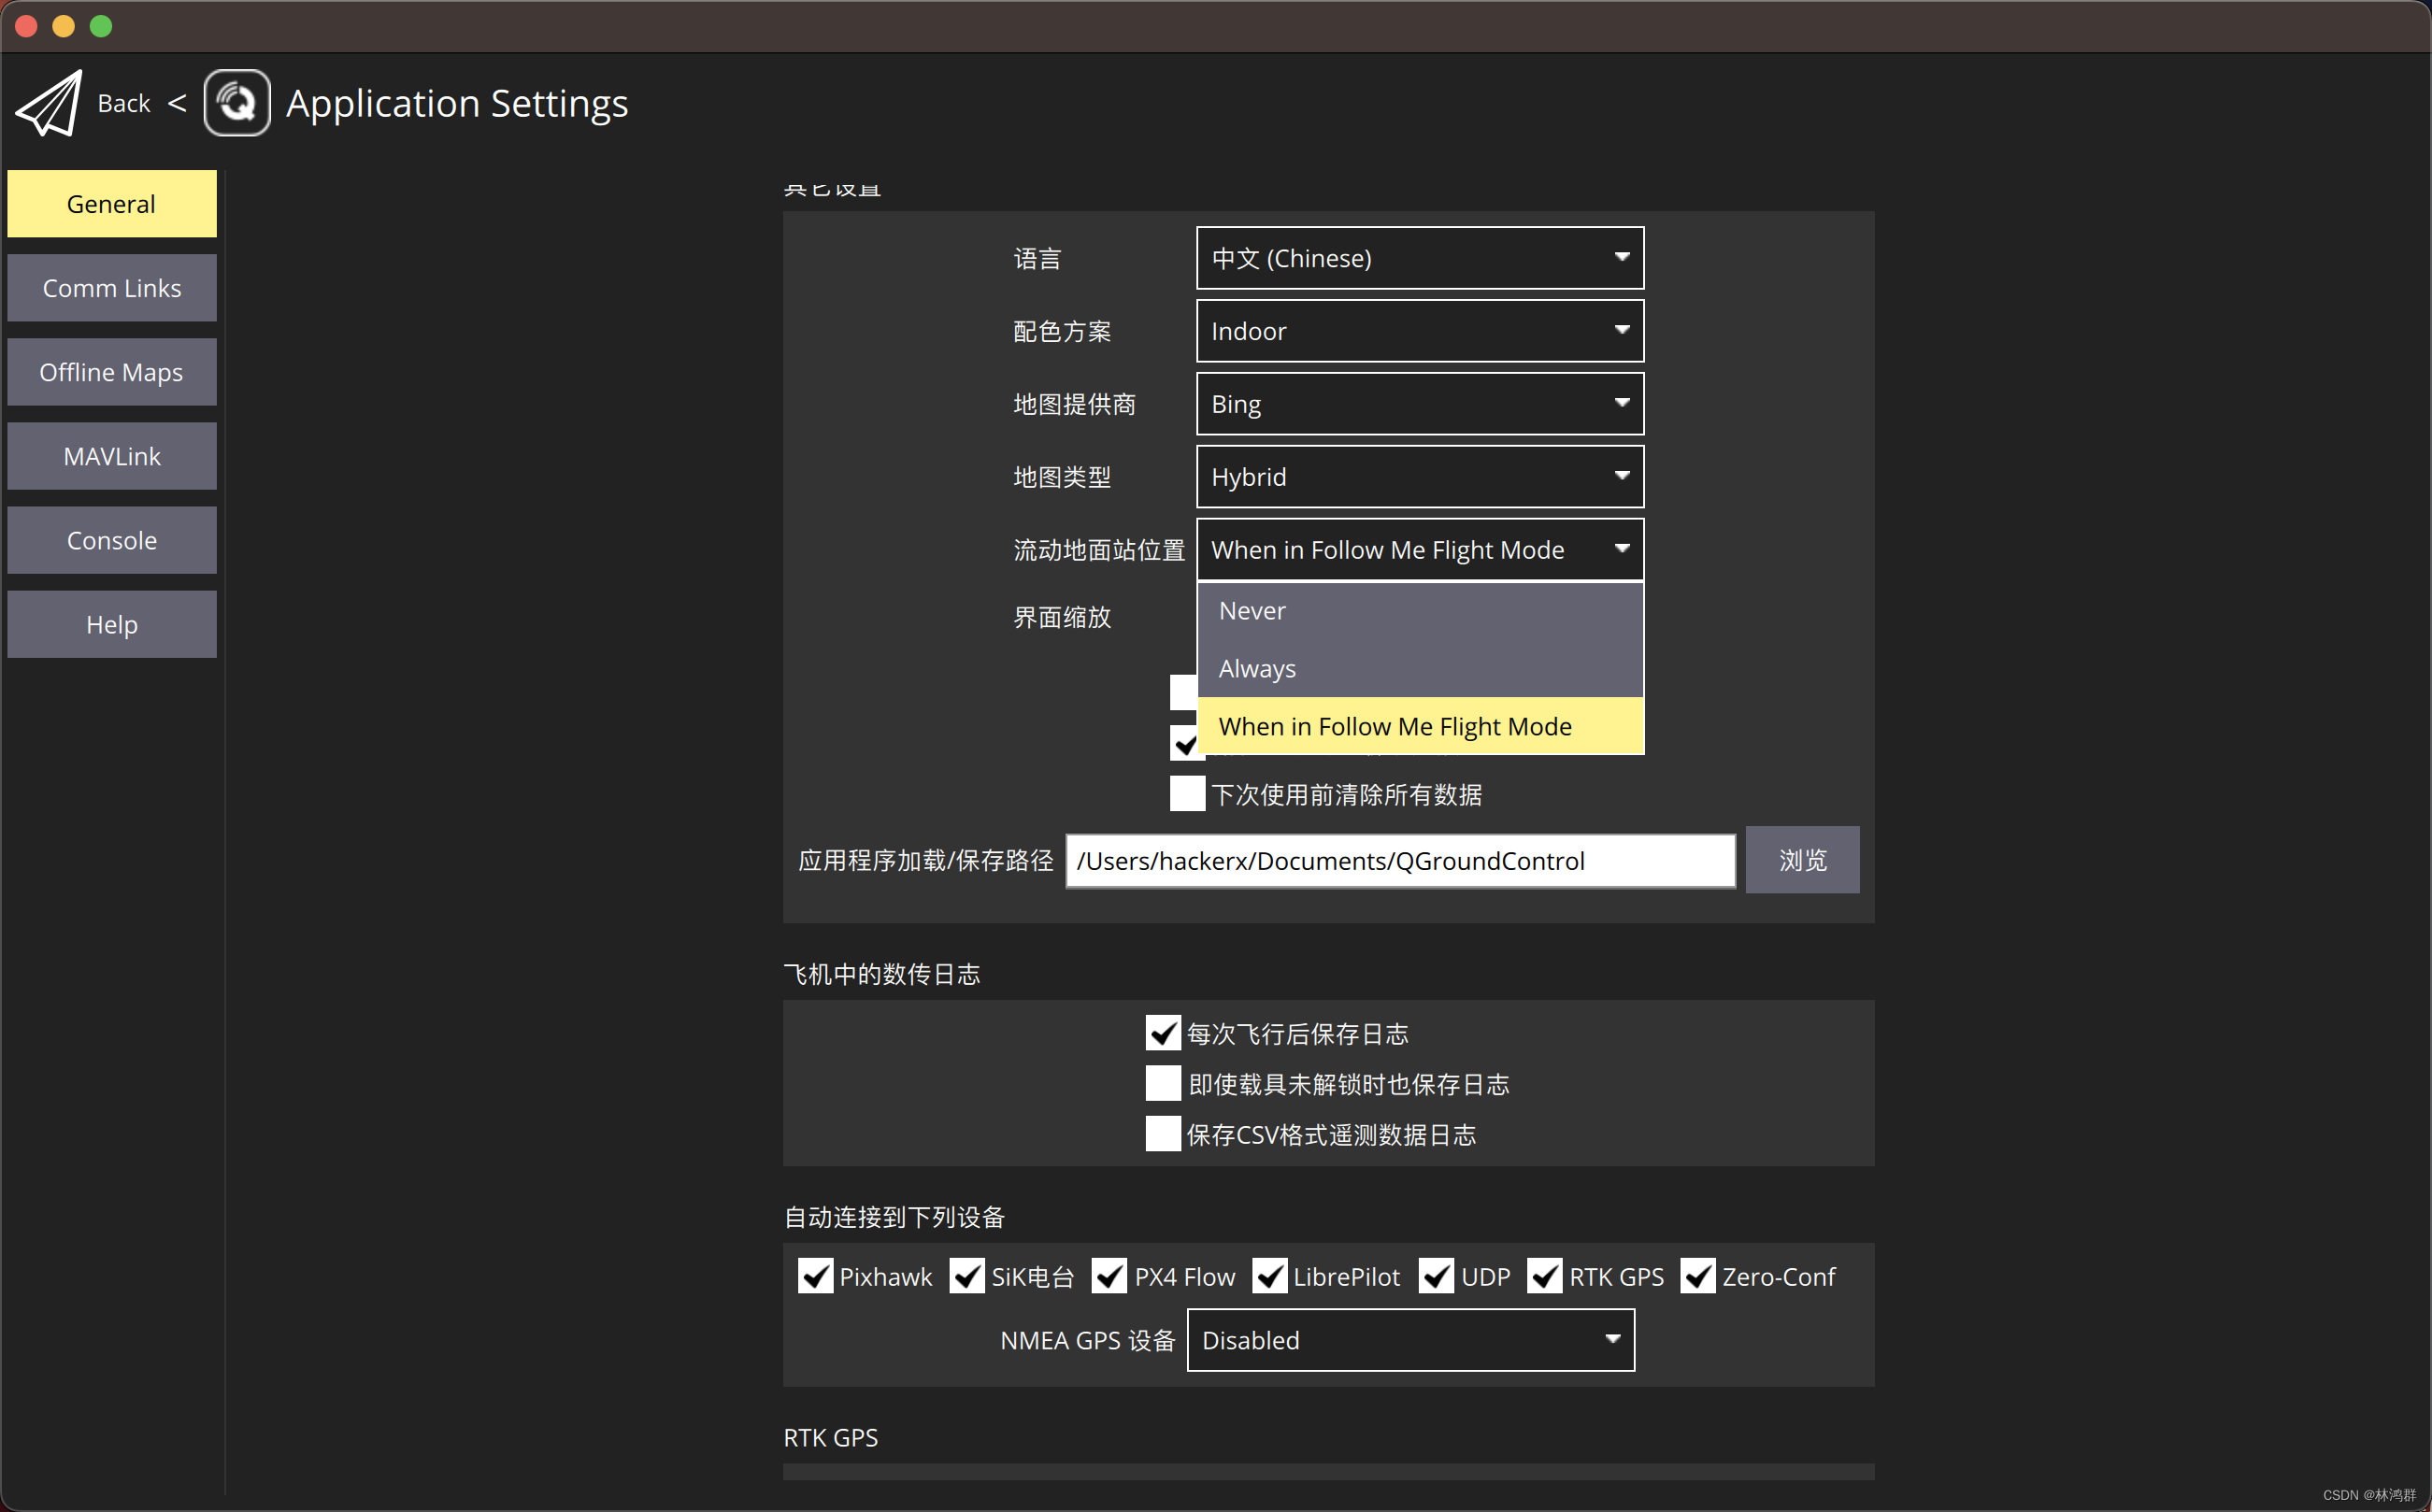Toggle the SiK电台 auto-connect checkbox
2432x1512 pixels.
[x=967, y=1276]
